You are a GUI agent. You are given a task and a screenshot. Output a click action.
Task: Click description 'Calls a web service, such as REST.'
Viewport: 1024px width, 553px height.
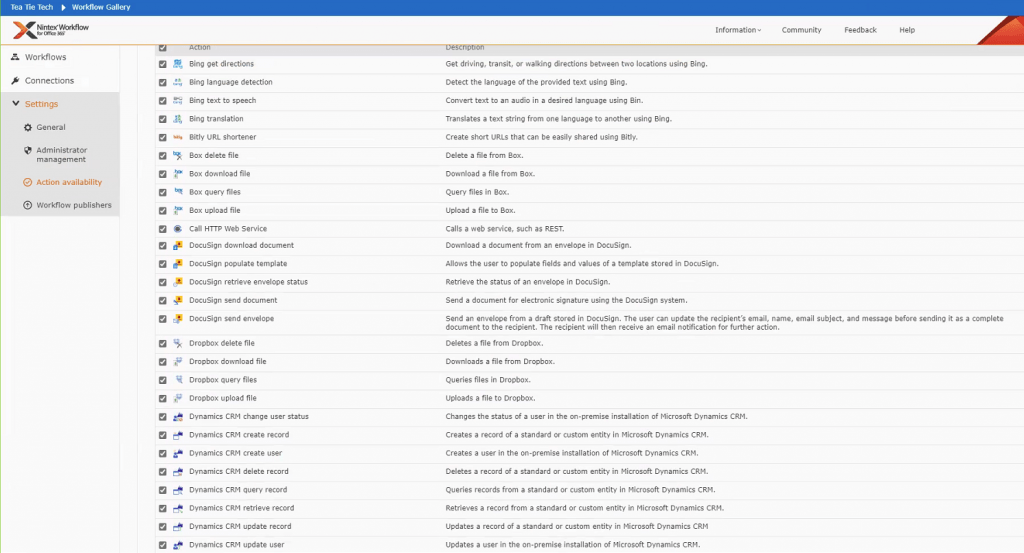pos(505,229)
